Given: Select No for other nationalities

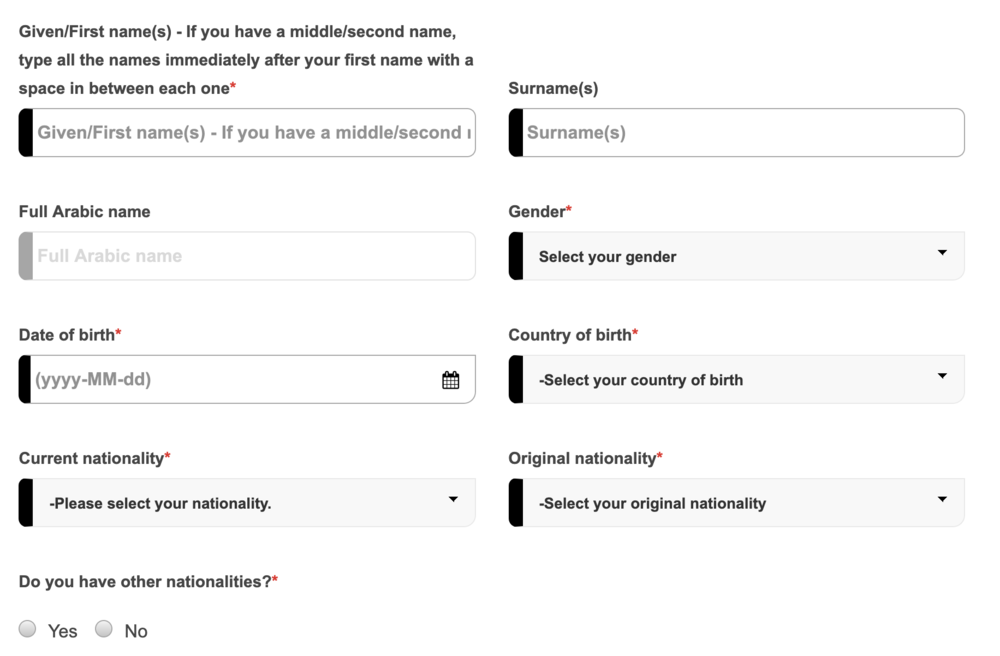Looking at the screenshot, I should point(104,629).
